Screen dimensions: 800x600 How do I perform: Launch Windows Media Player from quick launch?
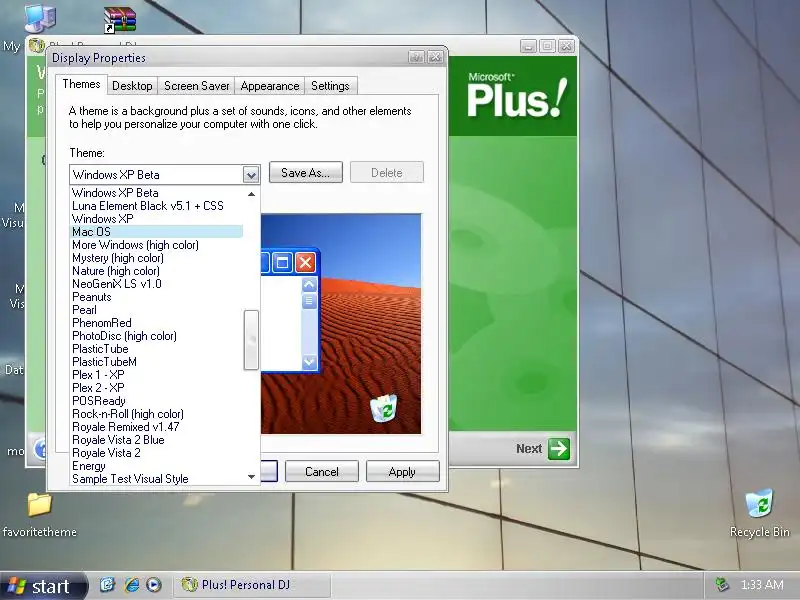click(x=154, y=585)
